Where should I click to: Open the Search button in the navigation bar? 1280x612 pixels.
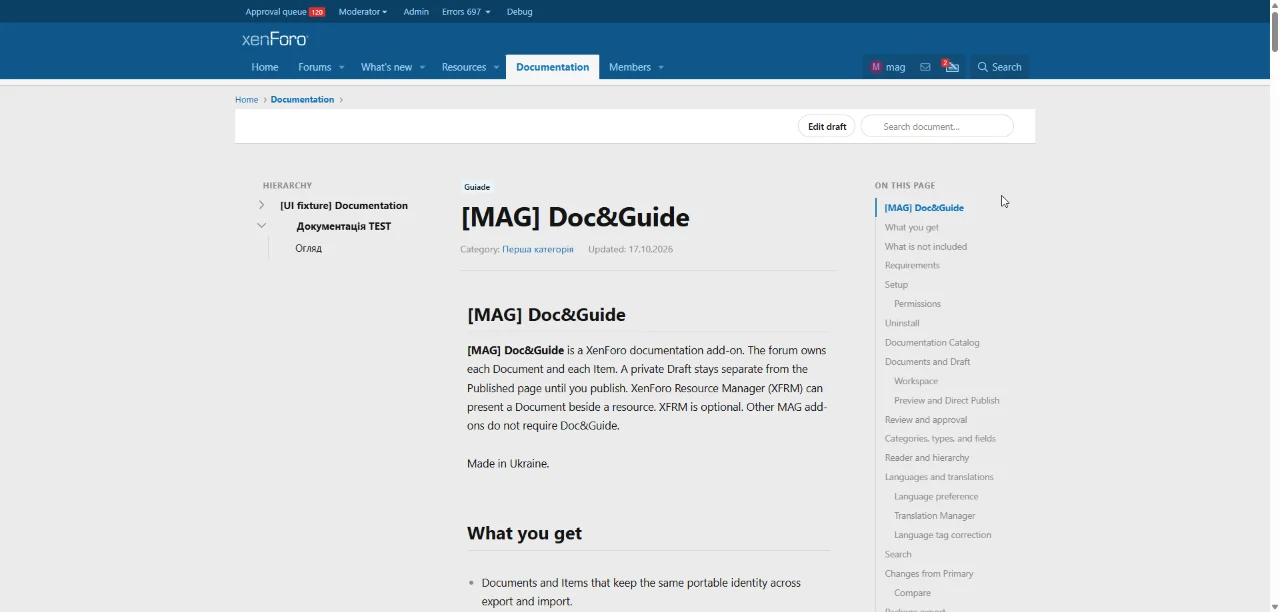click(1000, 67)
